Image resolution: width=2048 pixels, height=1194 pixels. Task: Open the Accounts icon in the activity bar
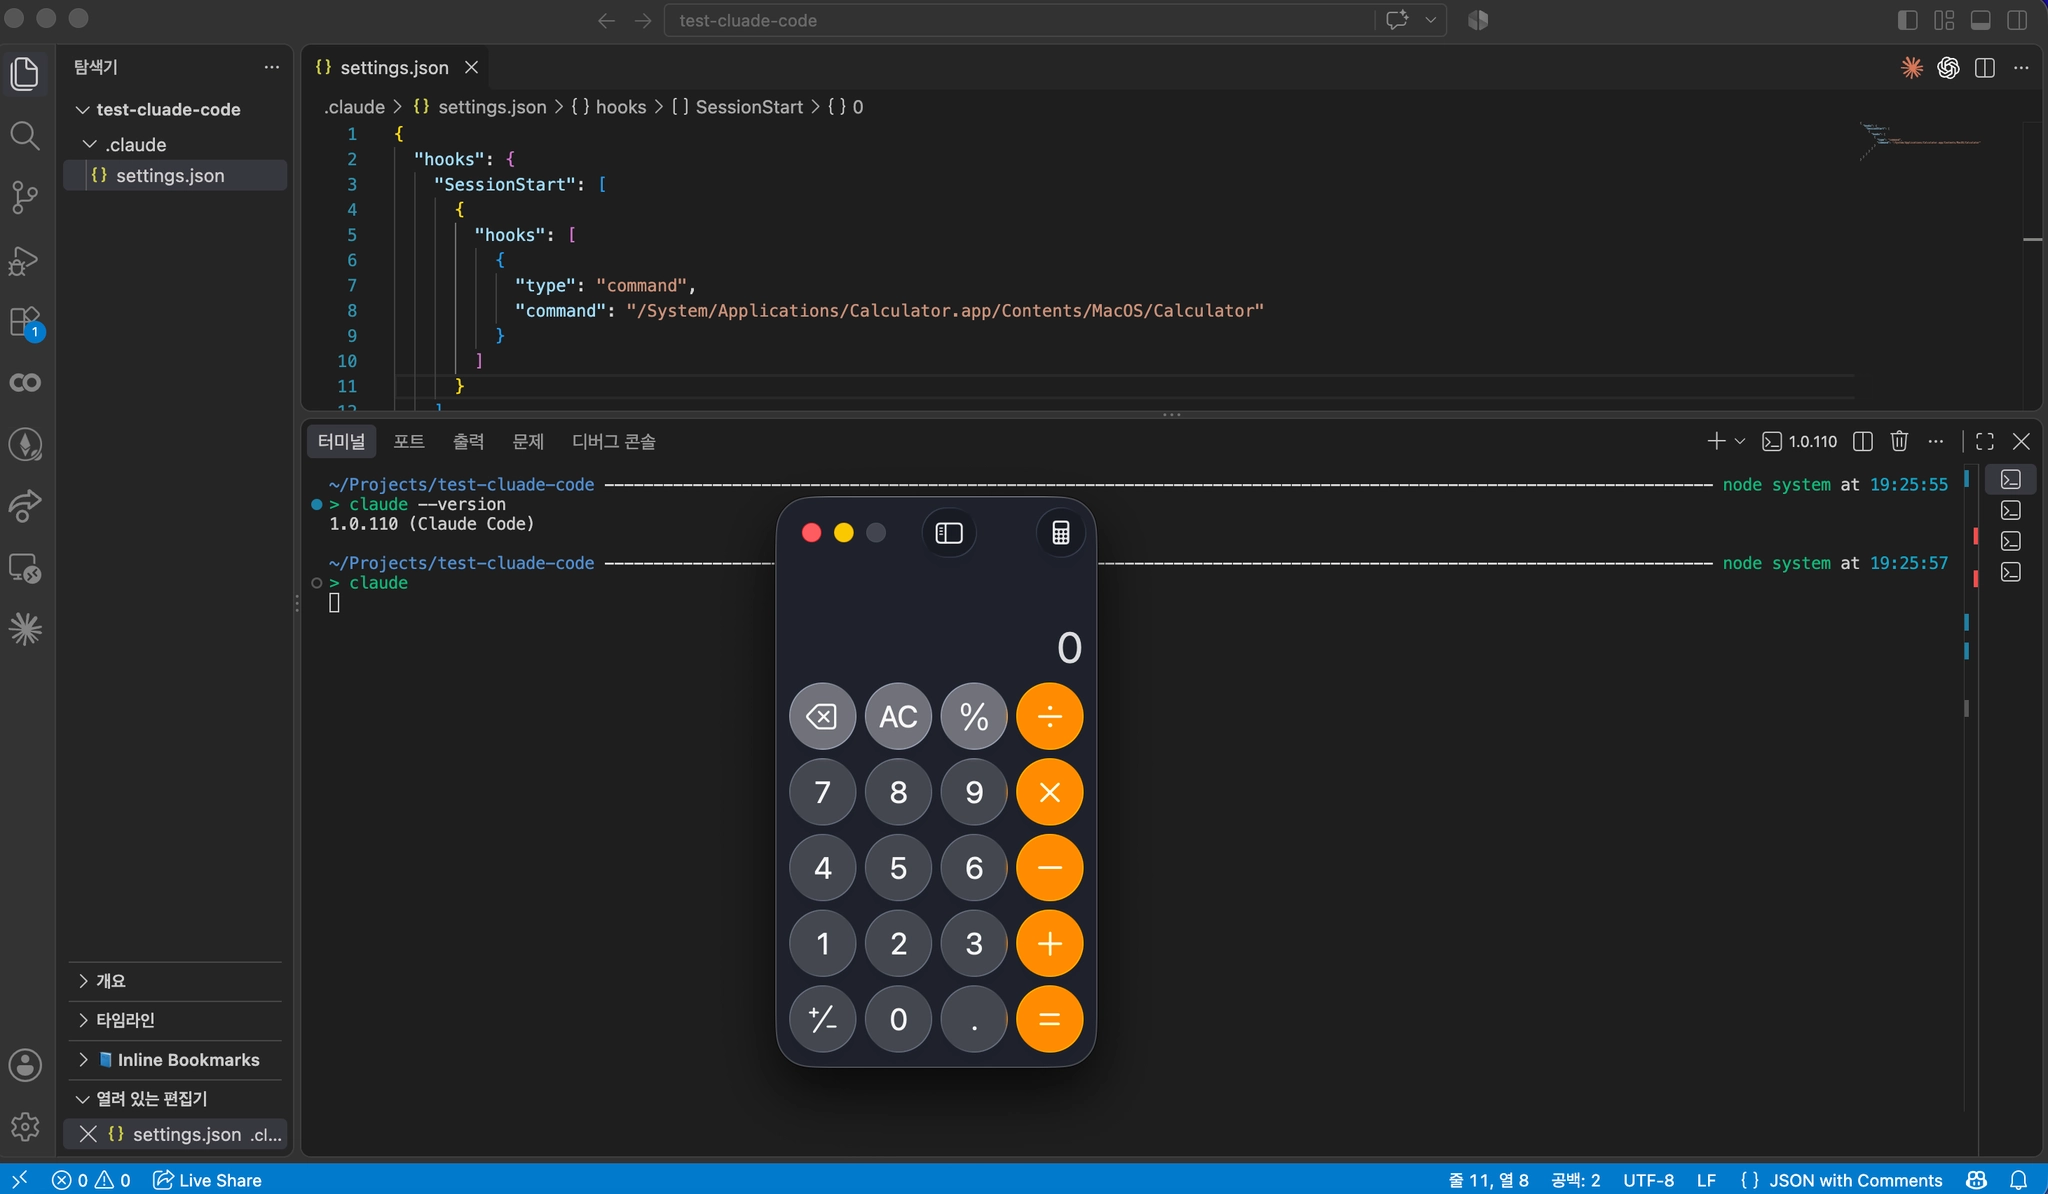coord(25,1065)
